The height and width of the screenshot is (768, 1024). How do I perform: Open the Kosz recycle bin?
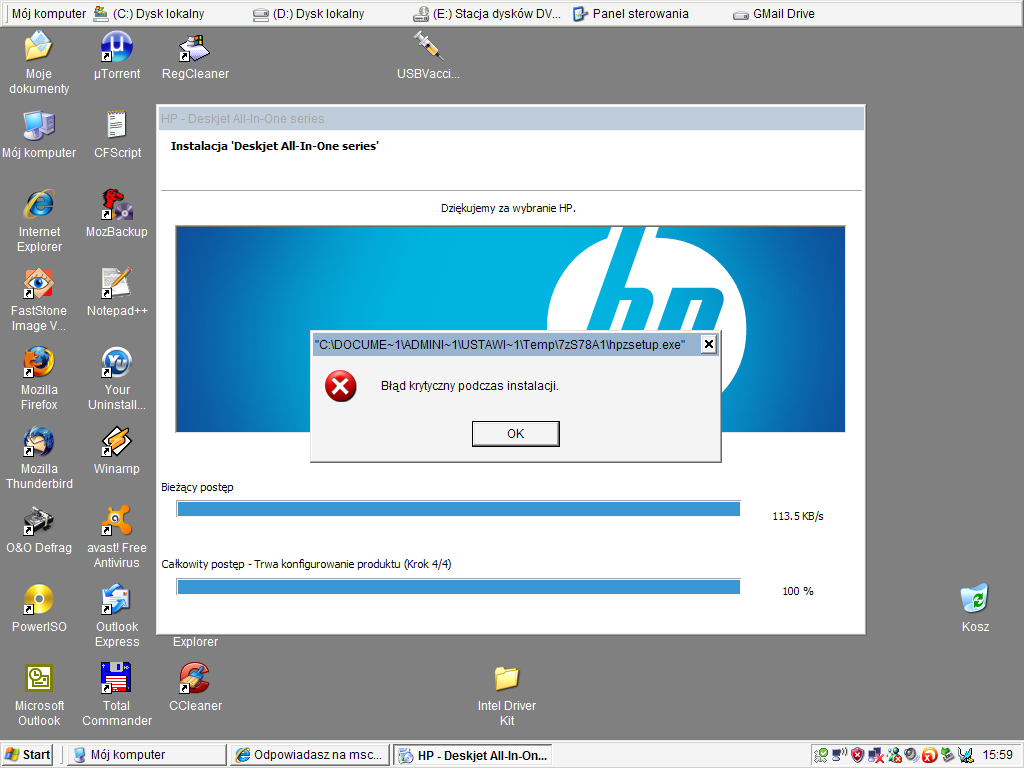click(x=975, y=609)
